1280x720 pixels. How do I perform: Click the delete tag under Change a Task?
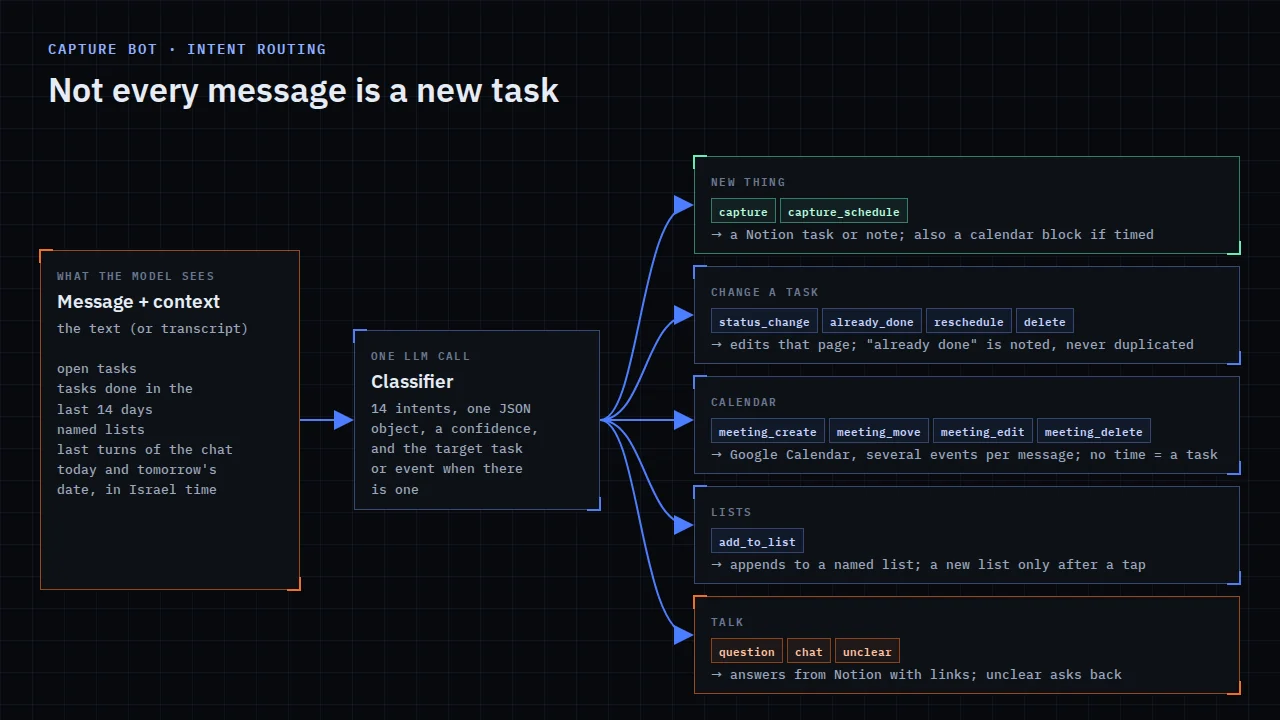coord(1045,321)
